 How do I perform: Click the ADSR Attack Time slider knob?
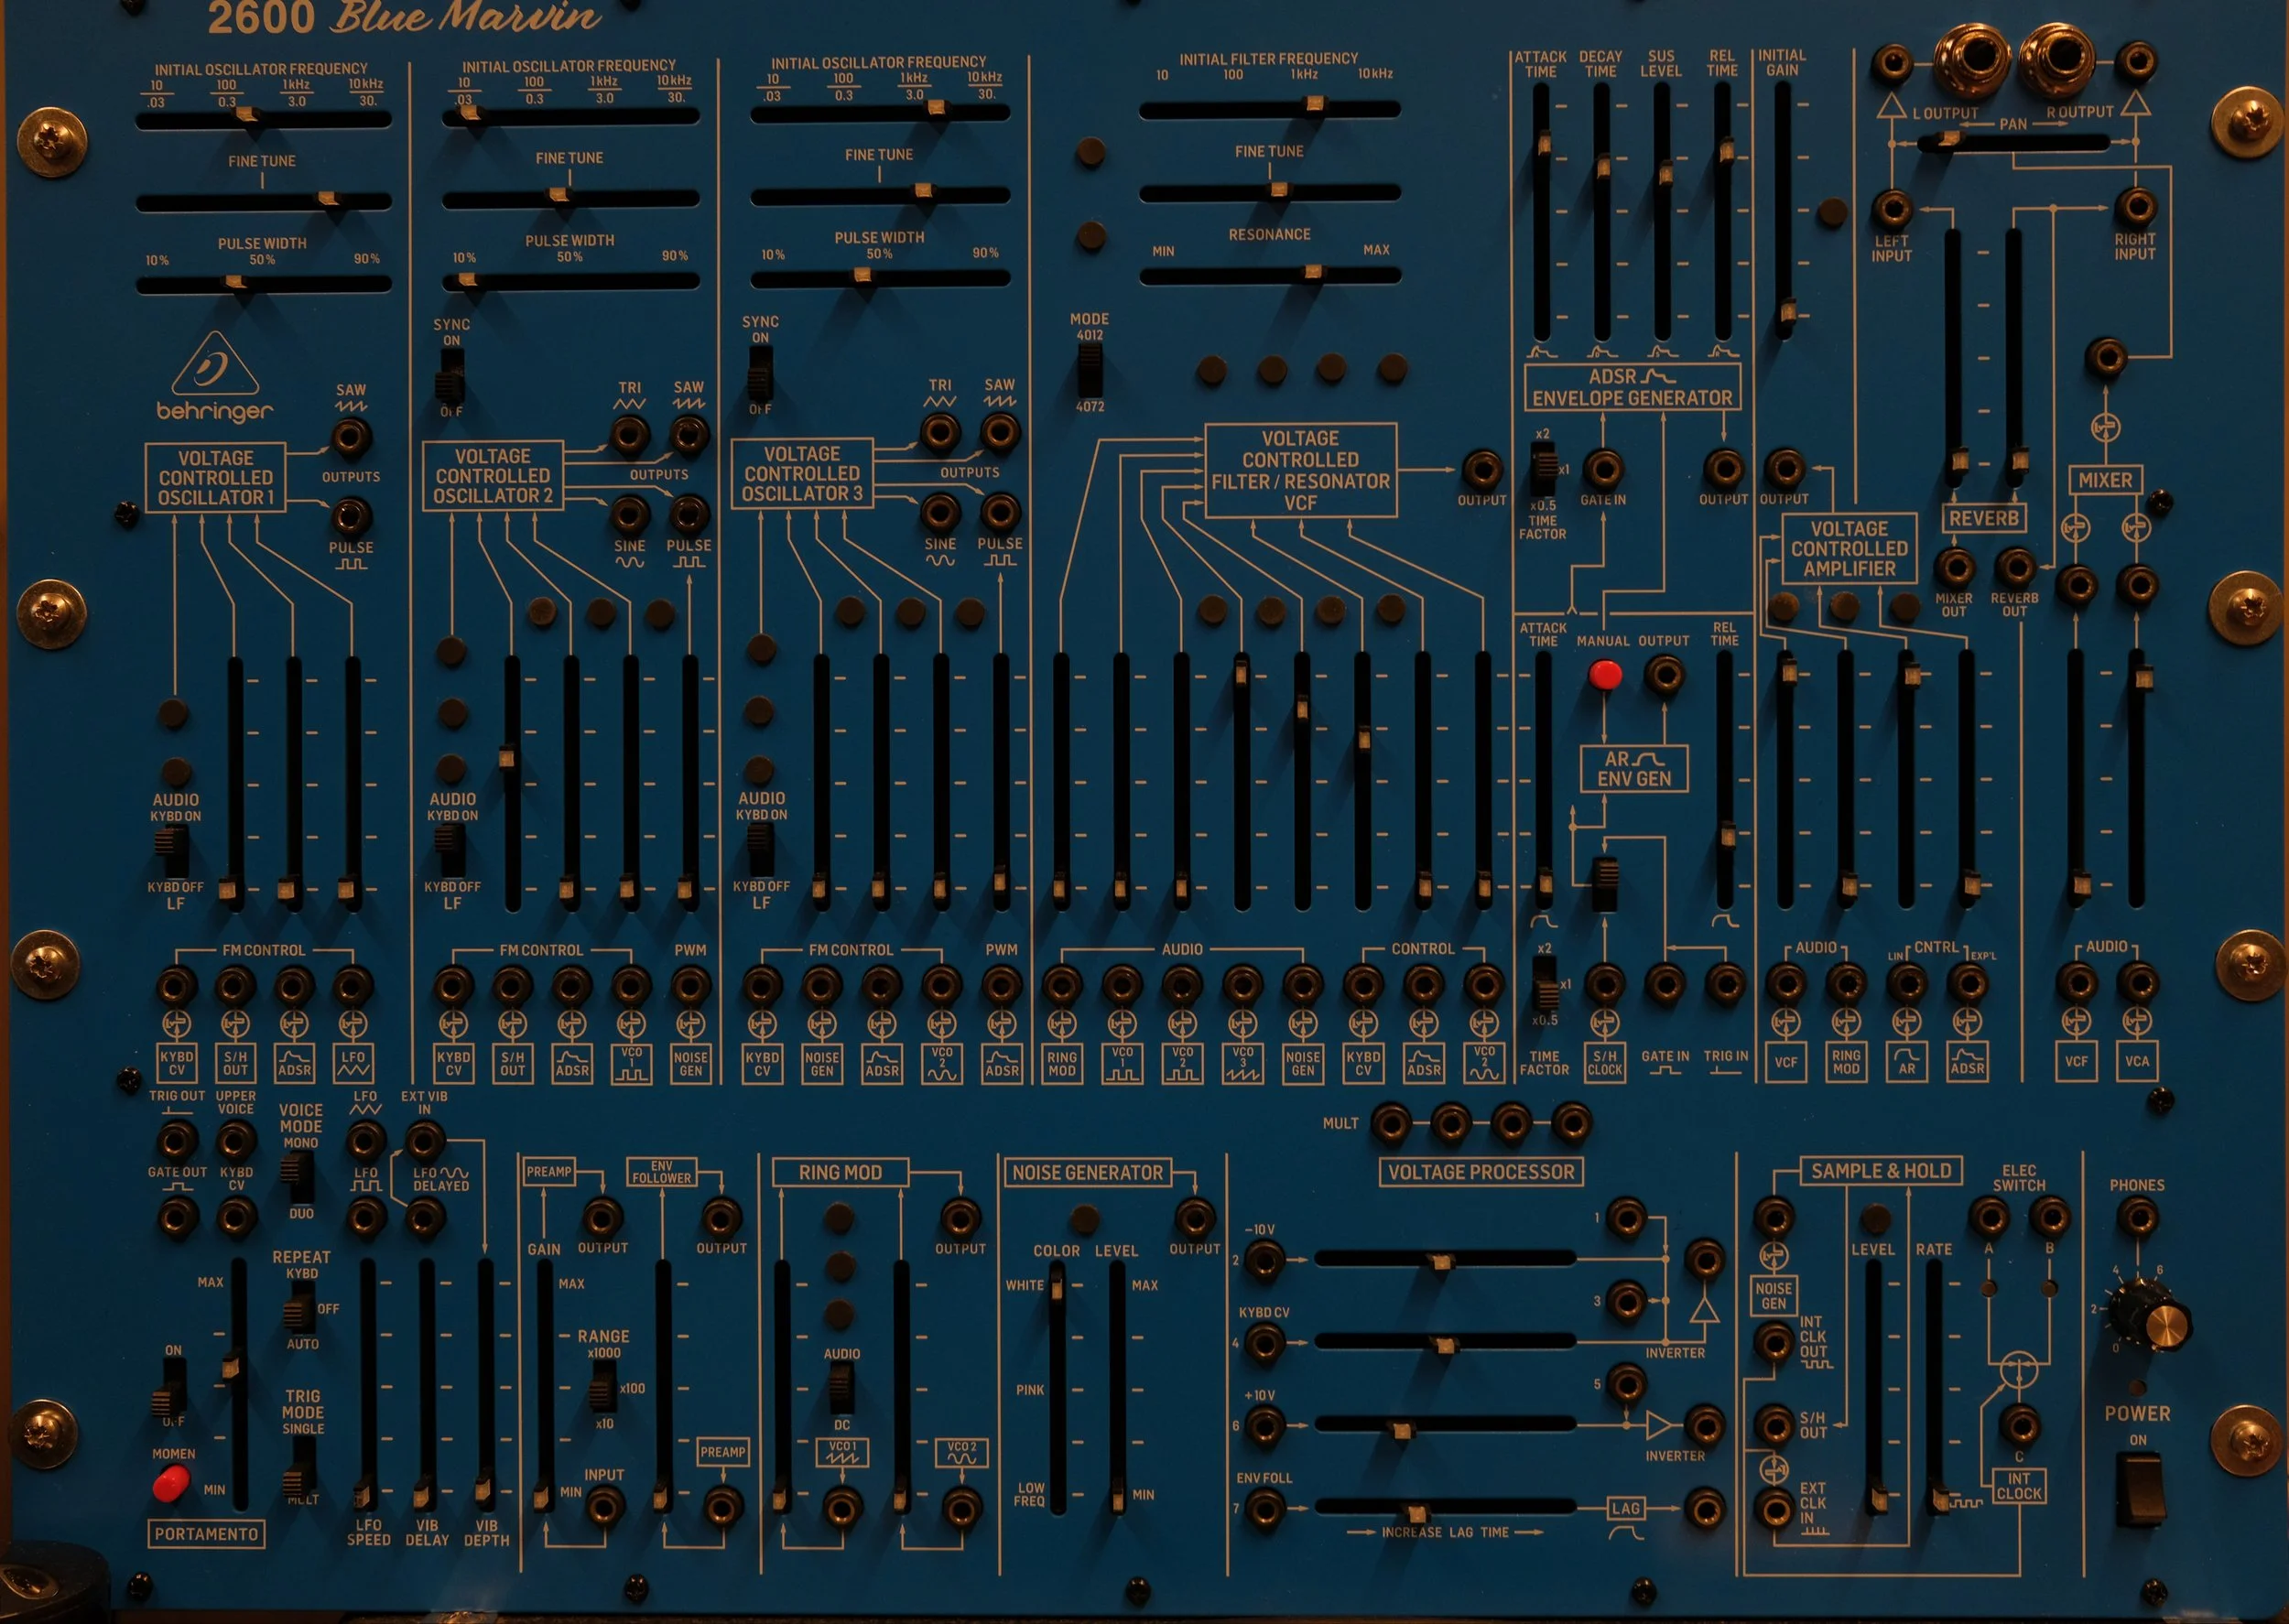click(1543, 144)
